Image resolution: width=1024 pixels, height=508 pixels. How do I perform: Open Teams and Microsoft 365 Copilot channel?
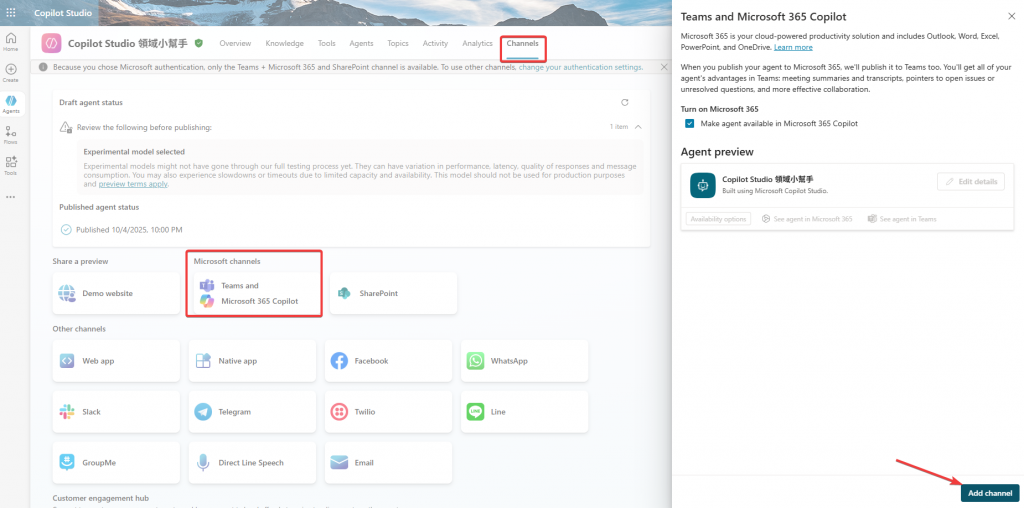pos(257,293)
